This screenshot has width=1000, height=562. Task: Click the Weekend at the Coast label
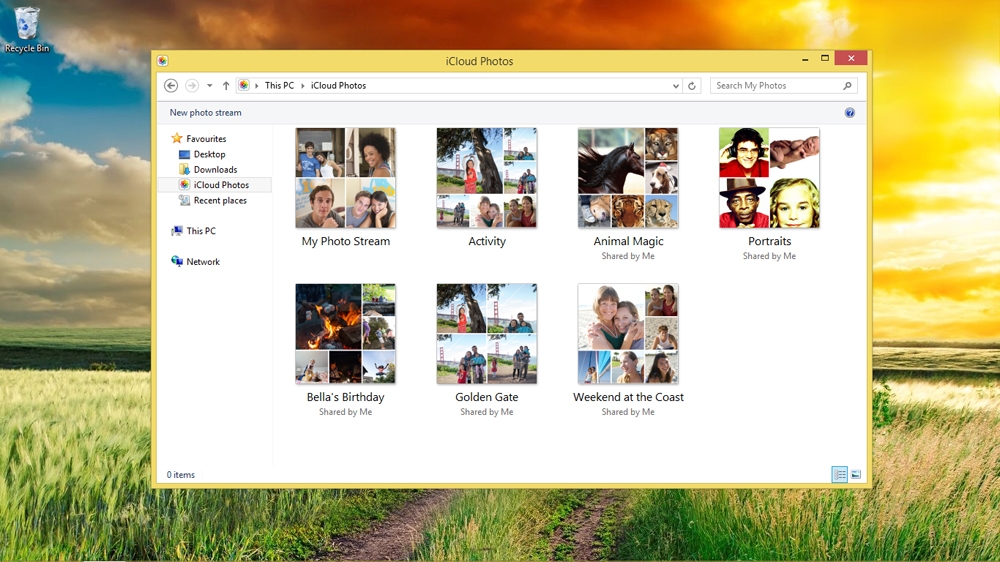628,397
